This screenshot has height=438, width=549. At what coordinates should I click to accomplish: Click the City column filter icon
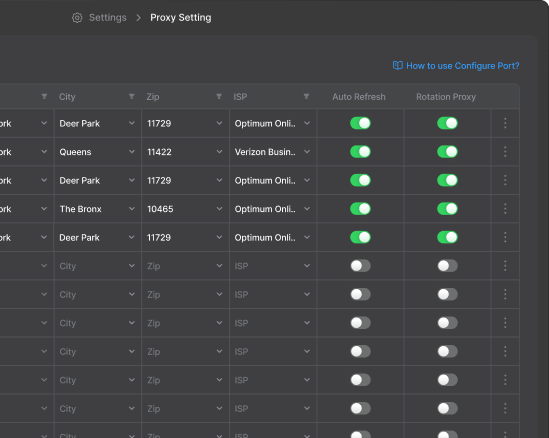pyautogui.click(x=132, y=96)
